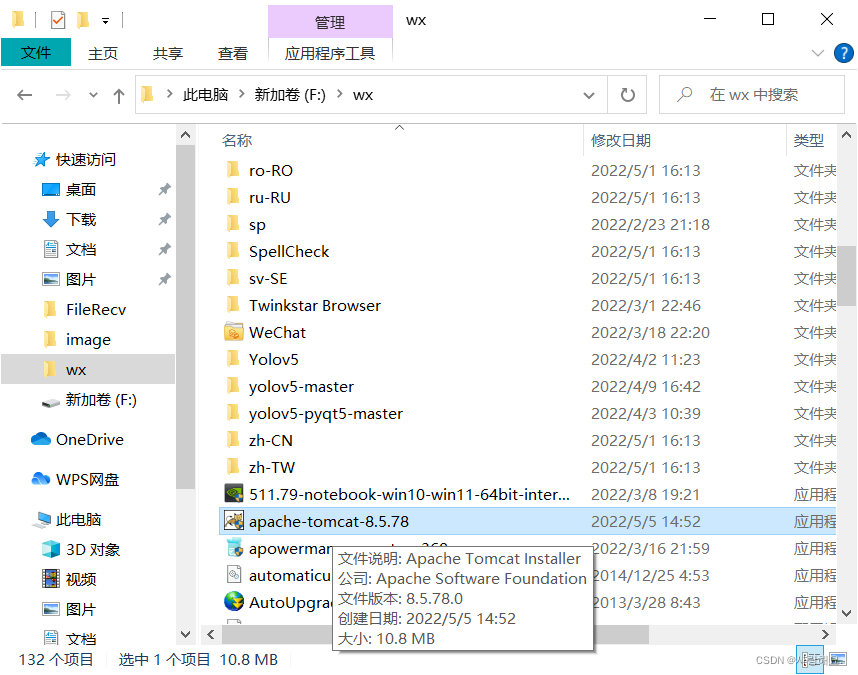
Task: Select the ro-RO folder
Action: [x=270, y=171]
